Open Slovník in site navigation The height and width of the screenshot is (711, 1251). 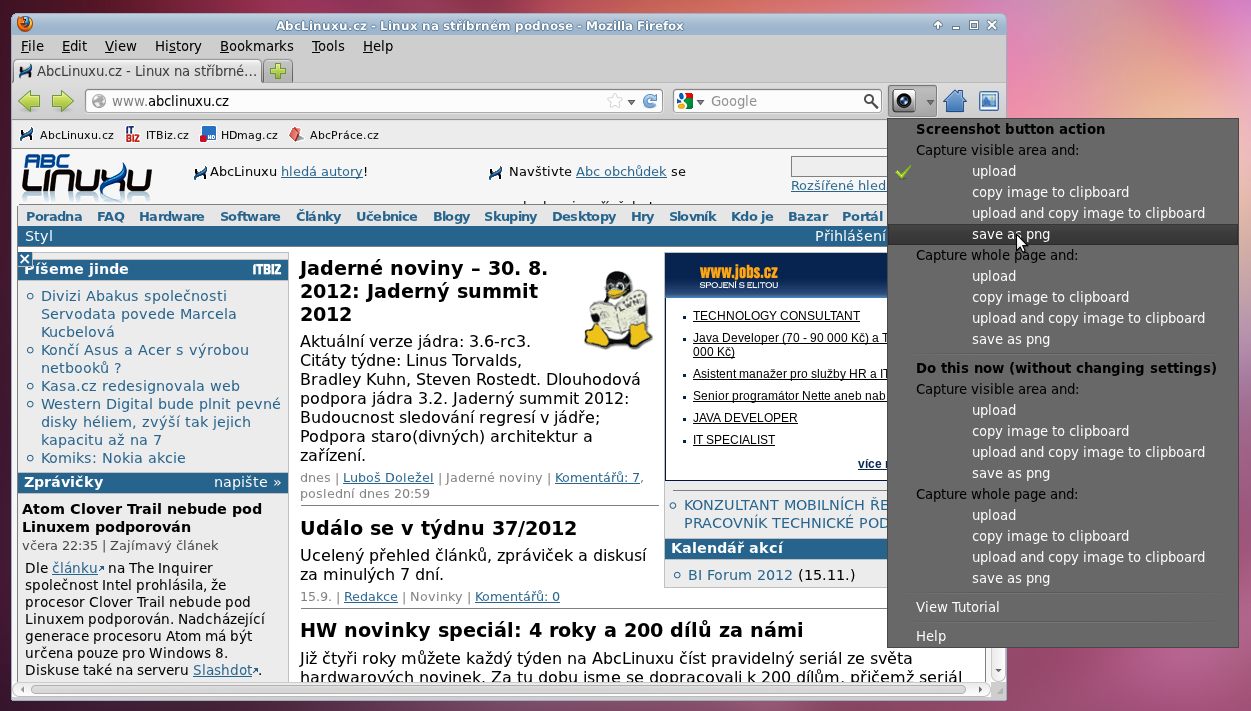point(692,217)
